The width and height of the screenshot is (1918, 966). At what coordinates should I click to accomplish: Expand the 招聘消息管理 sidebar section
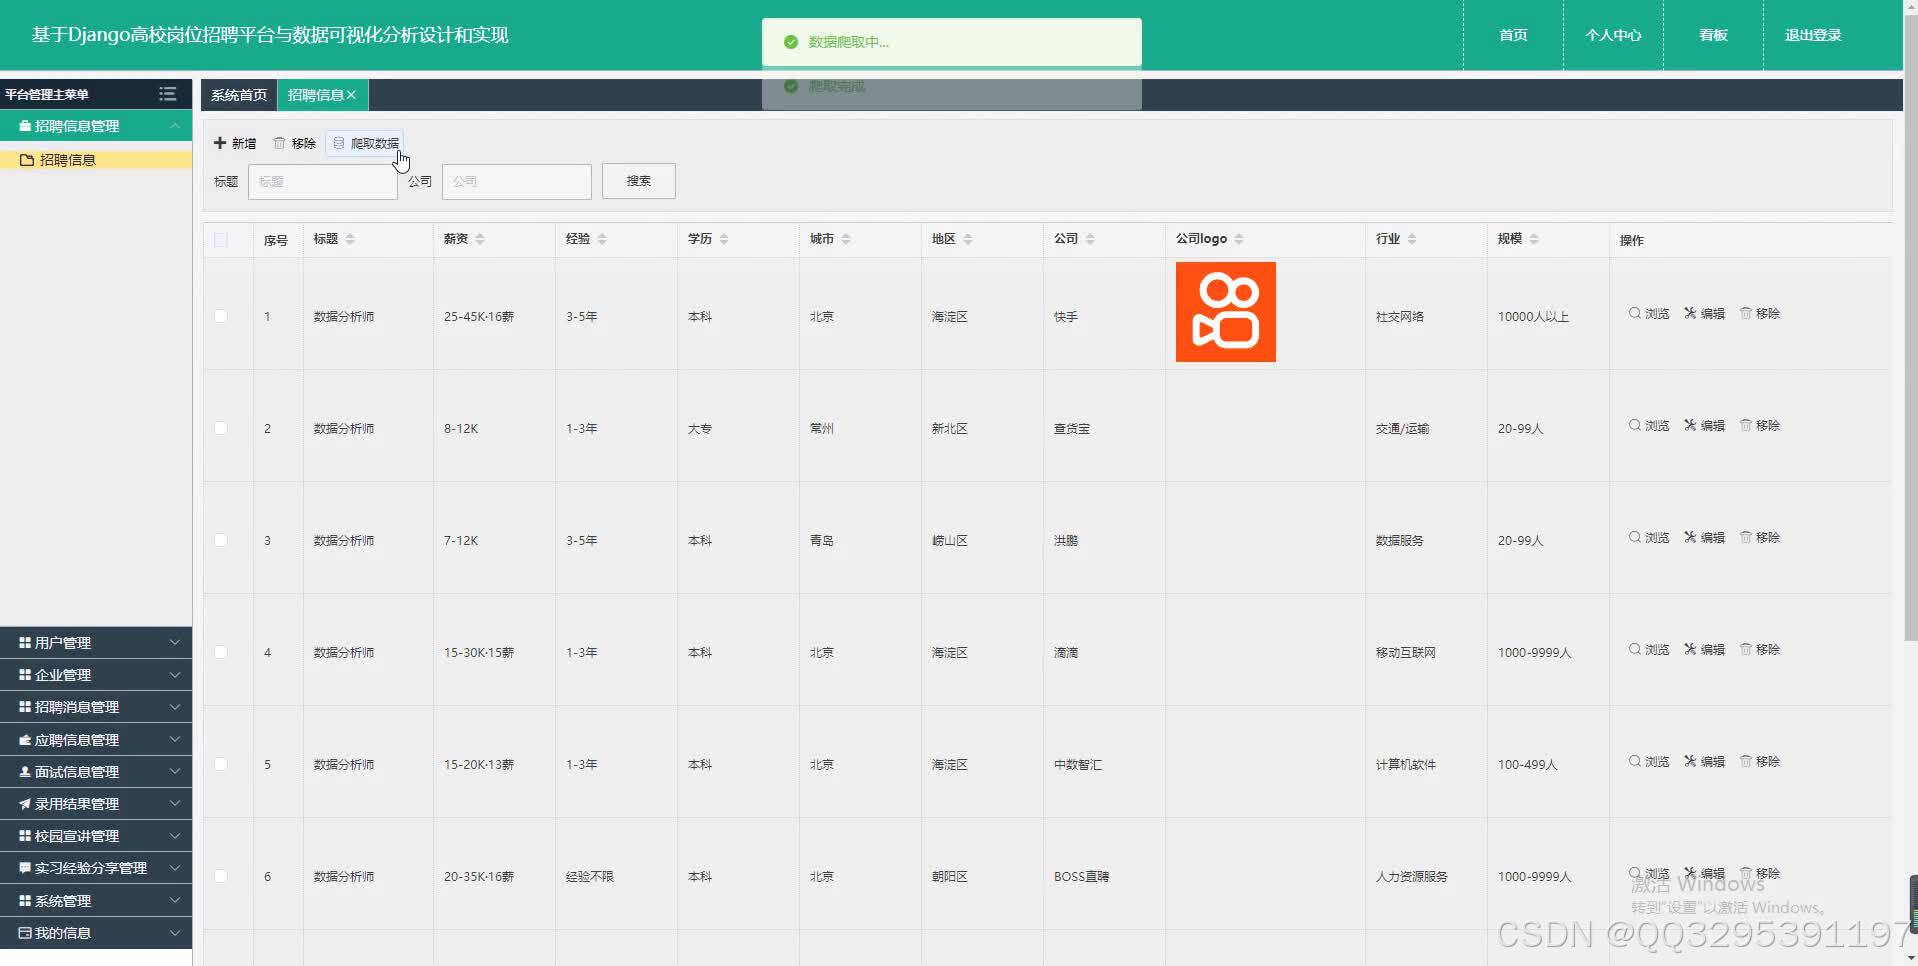point(96,707)
